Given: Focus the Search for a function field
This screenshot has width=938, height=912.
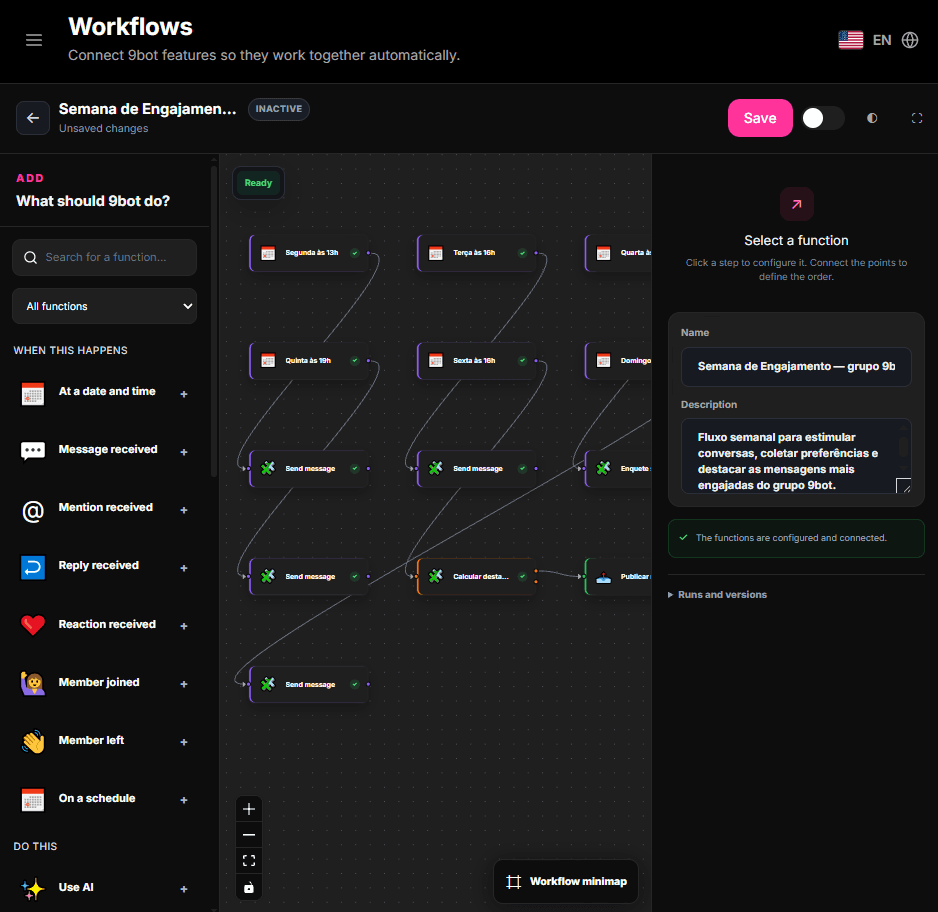Looking at the screenshot, I should (104, 257).
